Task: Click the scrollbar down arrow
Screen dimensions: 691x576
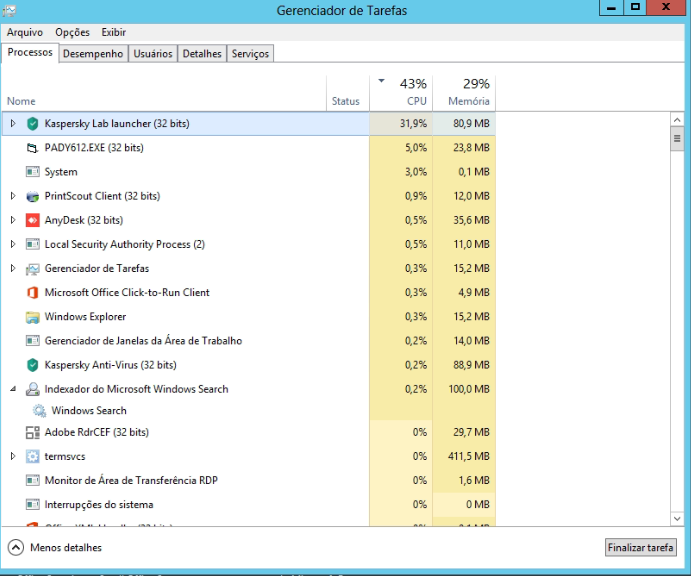Action: pyautogui.click(x=677, y=519)
